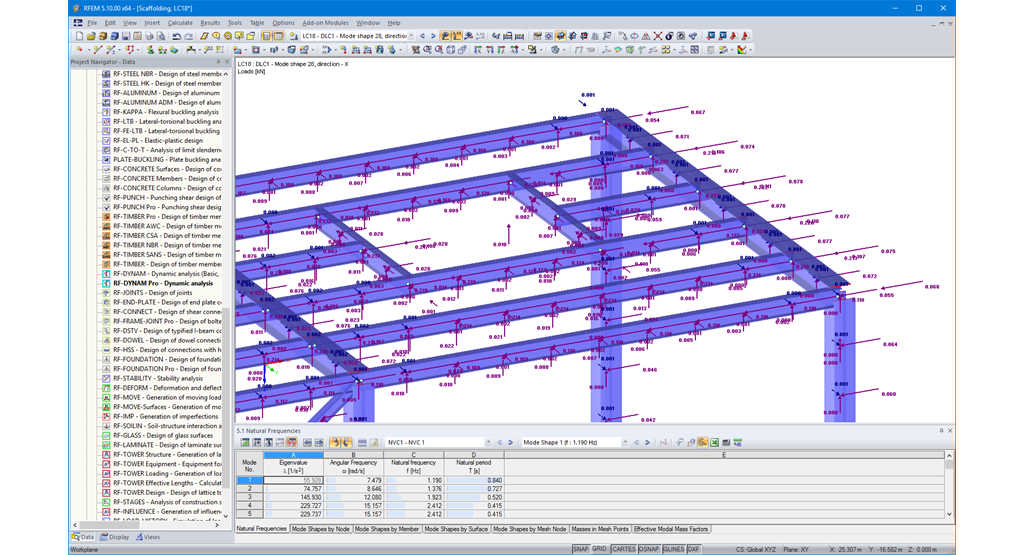Image resolution: width=1024 pixels, height=555 pixels.
Task: Close the Natural Frequencies table panel
Action: 950,431
